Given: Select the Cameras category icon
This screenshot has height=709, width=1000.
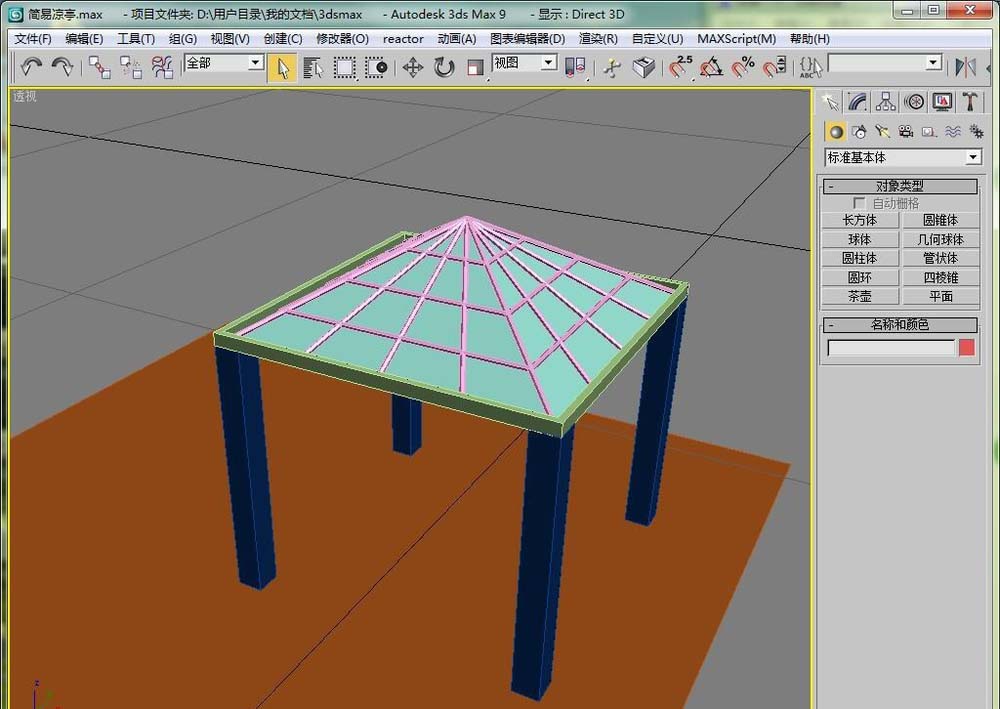Looking at the screenshot, I should coord(906,132).
